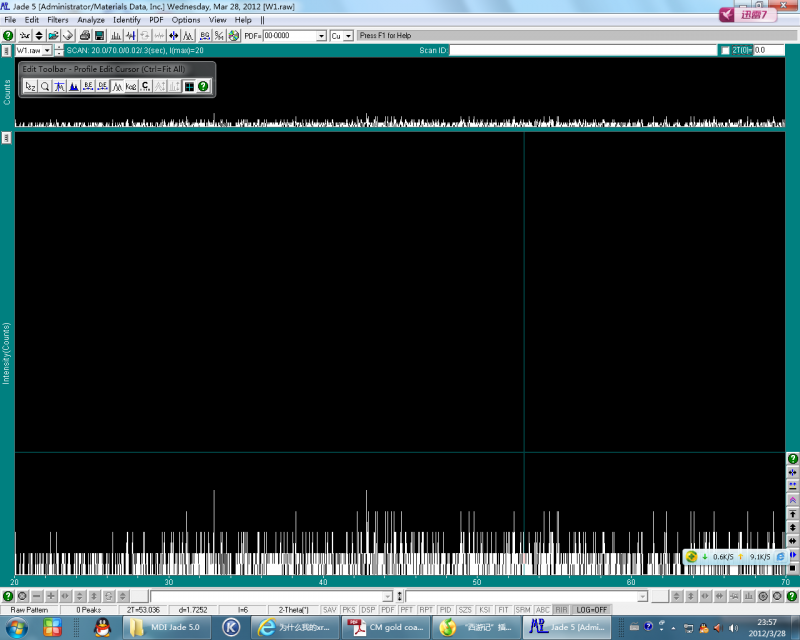
Task: Click the stepper beside W1.raw dropdown
Action: click(x=59, y=51)
